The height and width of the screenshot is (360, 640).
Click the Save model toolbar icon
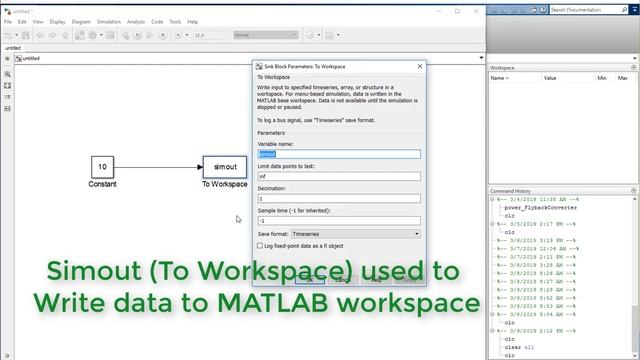click(26, 36)
